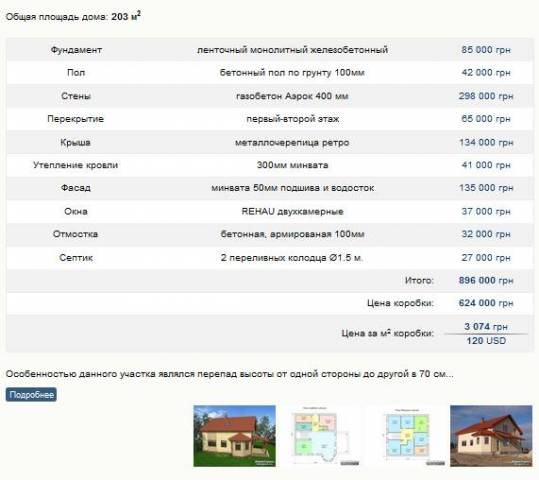This screenshot has height=480, width=539.
Task: Click the Фасад price 135 000 грн
Action: [x=486, y=188]
